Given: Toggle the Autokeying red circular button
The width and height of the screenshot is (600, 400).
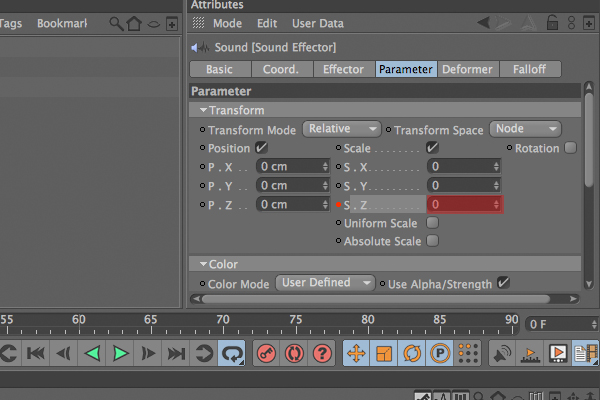Looking at the screenshot, I should [294, 353].
